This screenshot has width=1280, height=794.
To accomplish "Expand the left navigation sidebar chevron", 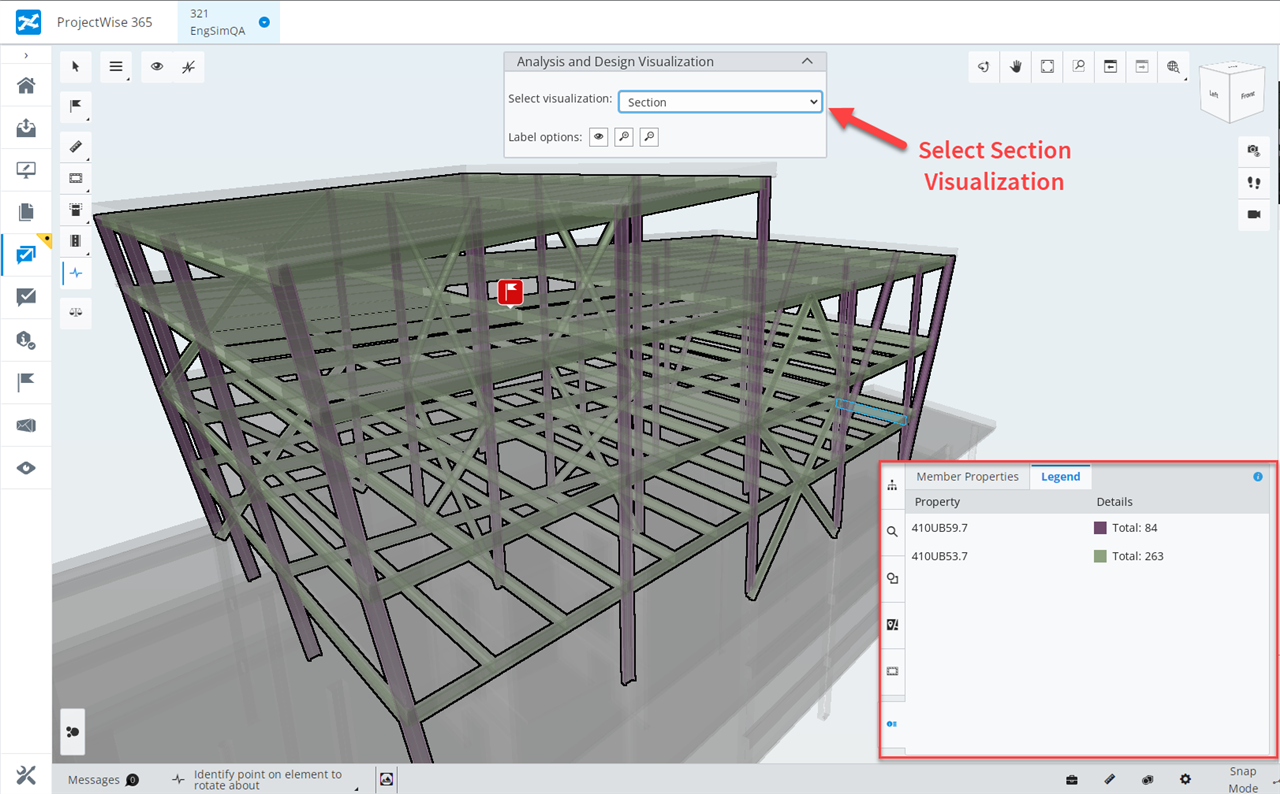I will coord(26,55).
